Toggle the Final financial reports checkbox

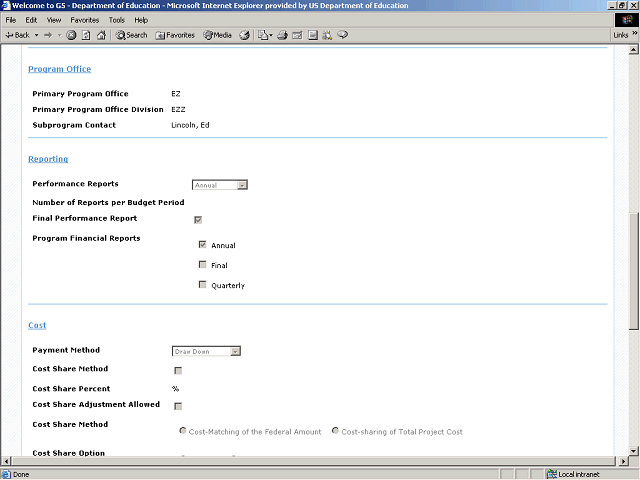click(202, 264)
